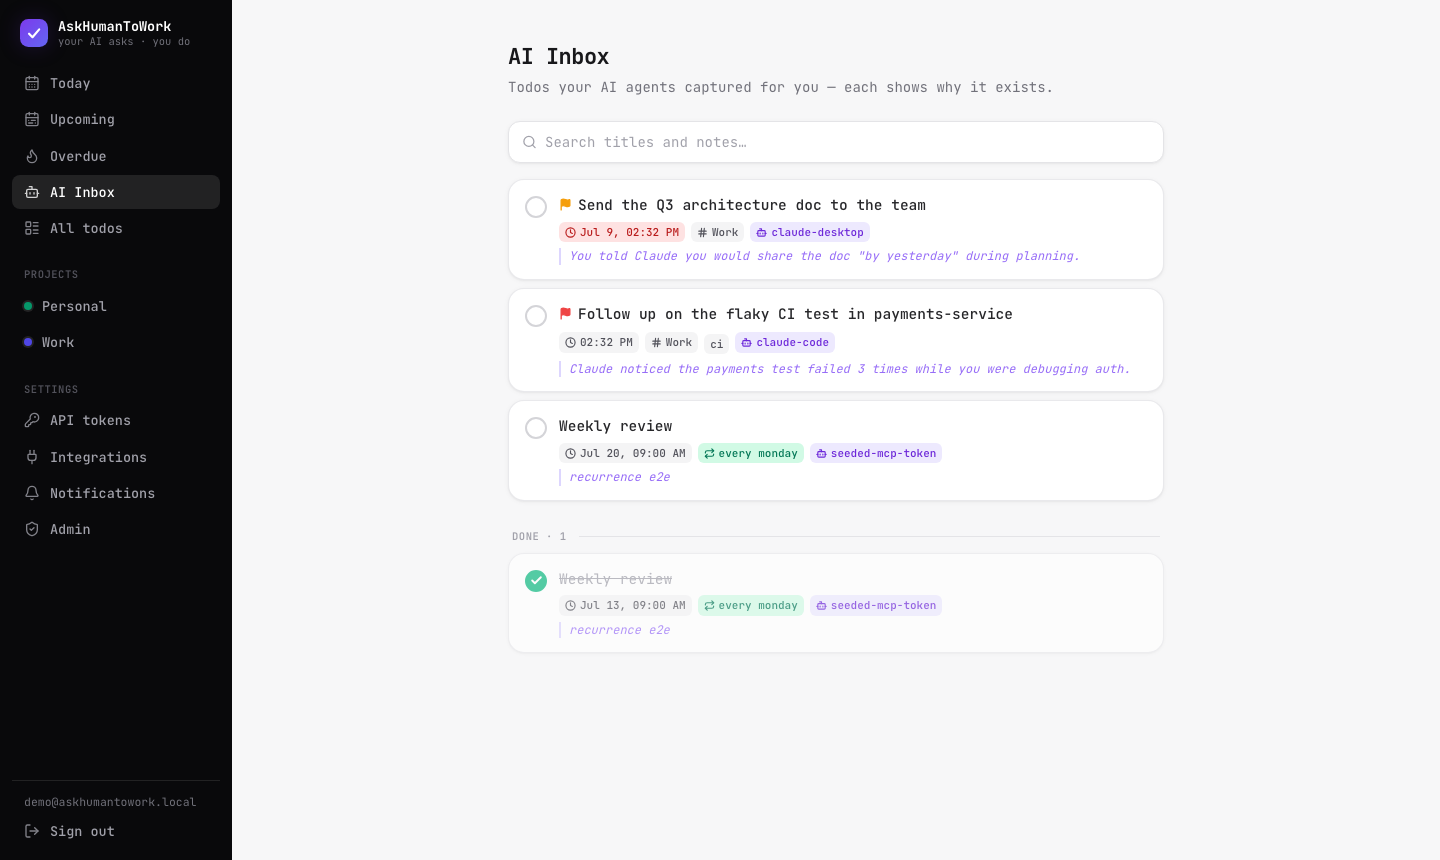
Task: Open the Today view
Action: pos(116,83)
